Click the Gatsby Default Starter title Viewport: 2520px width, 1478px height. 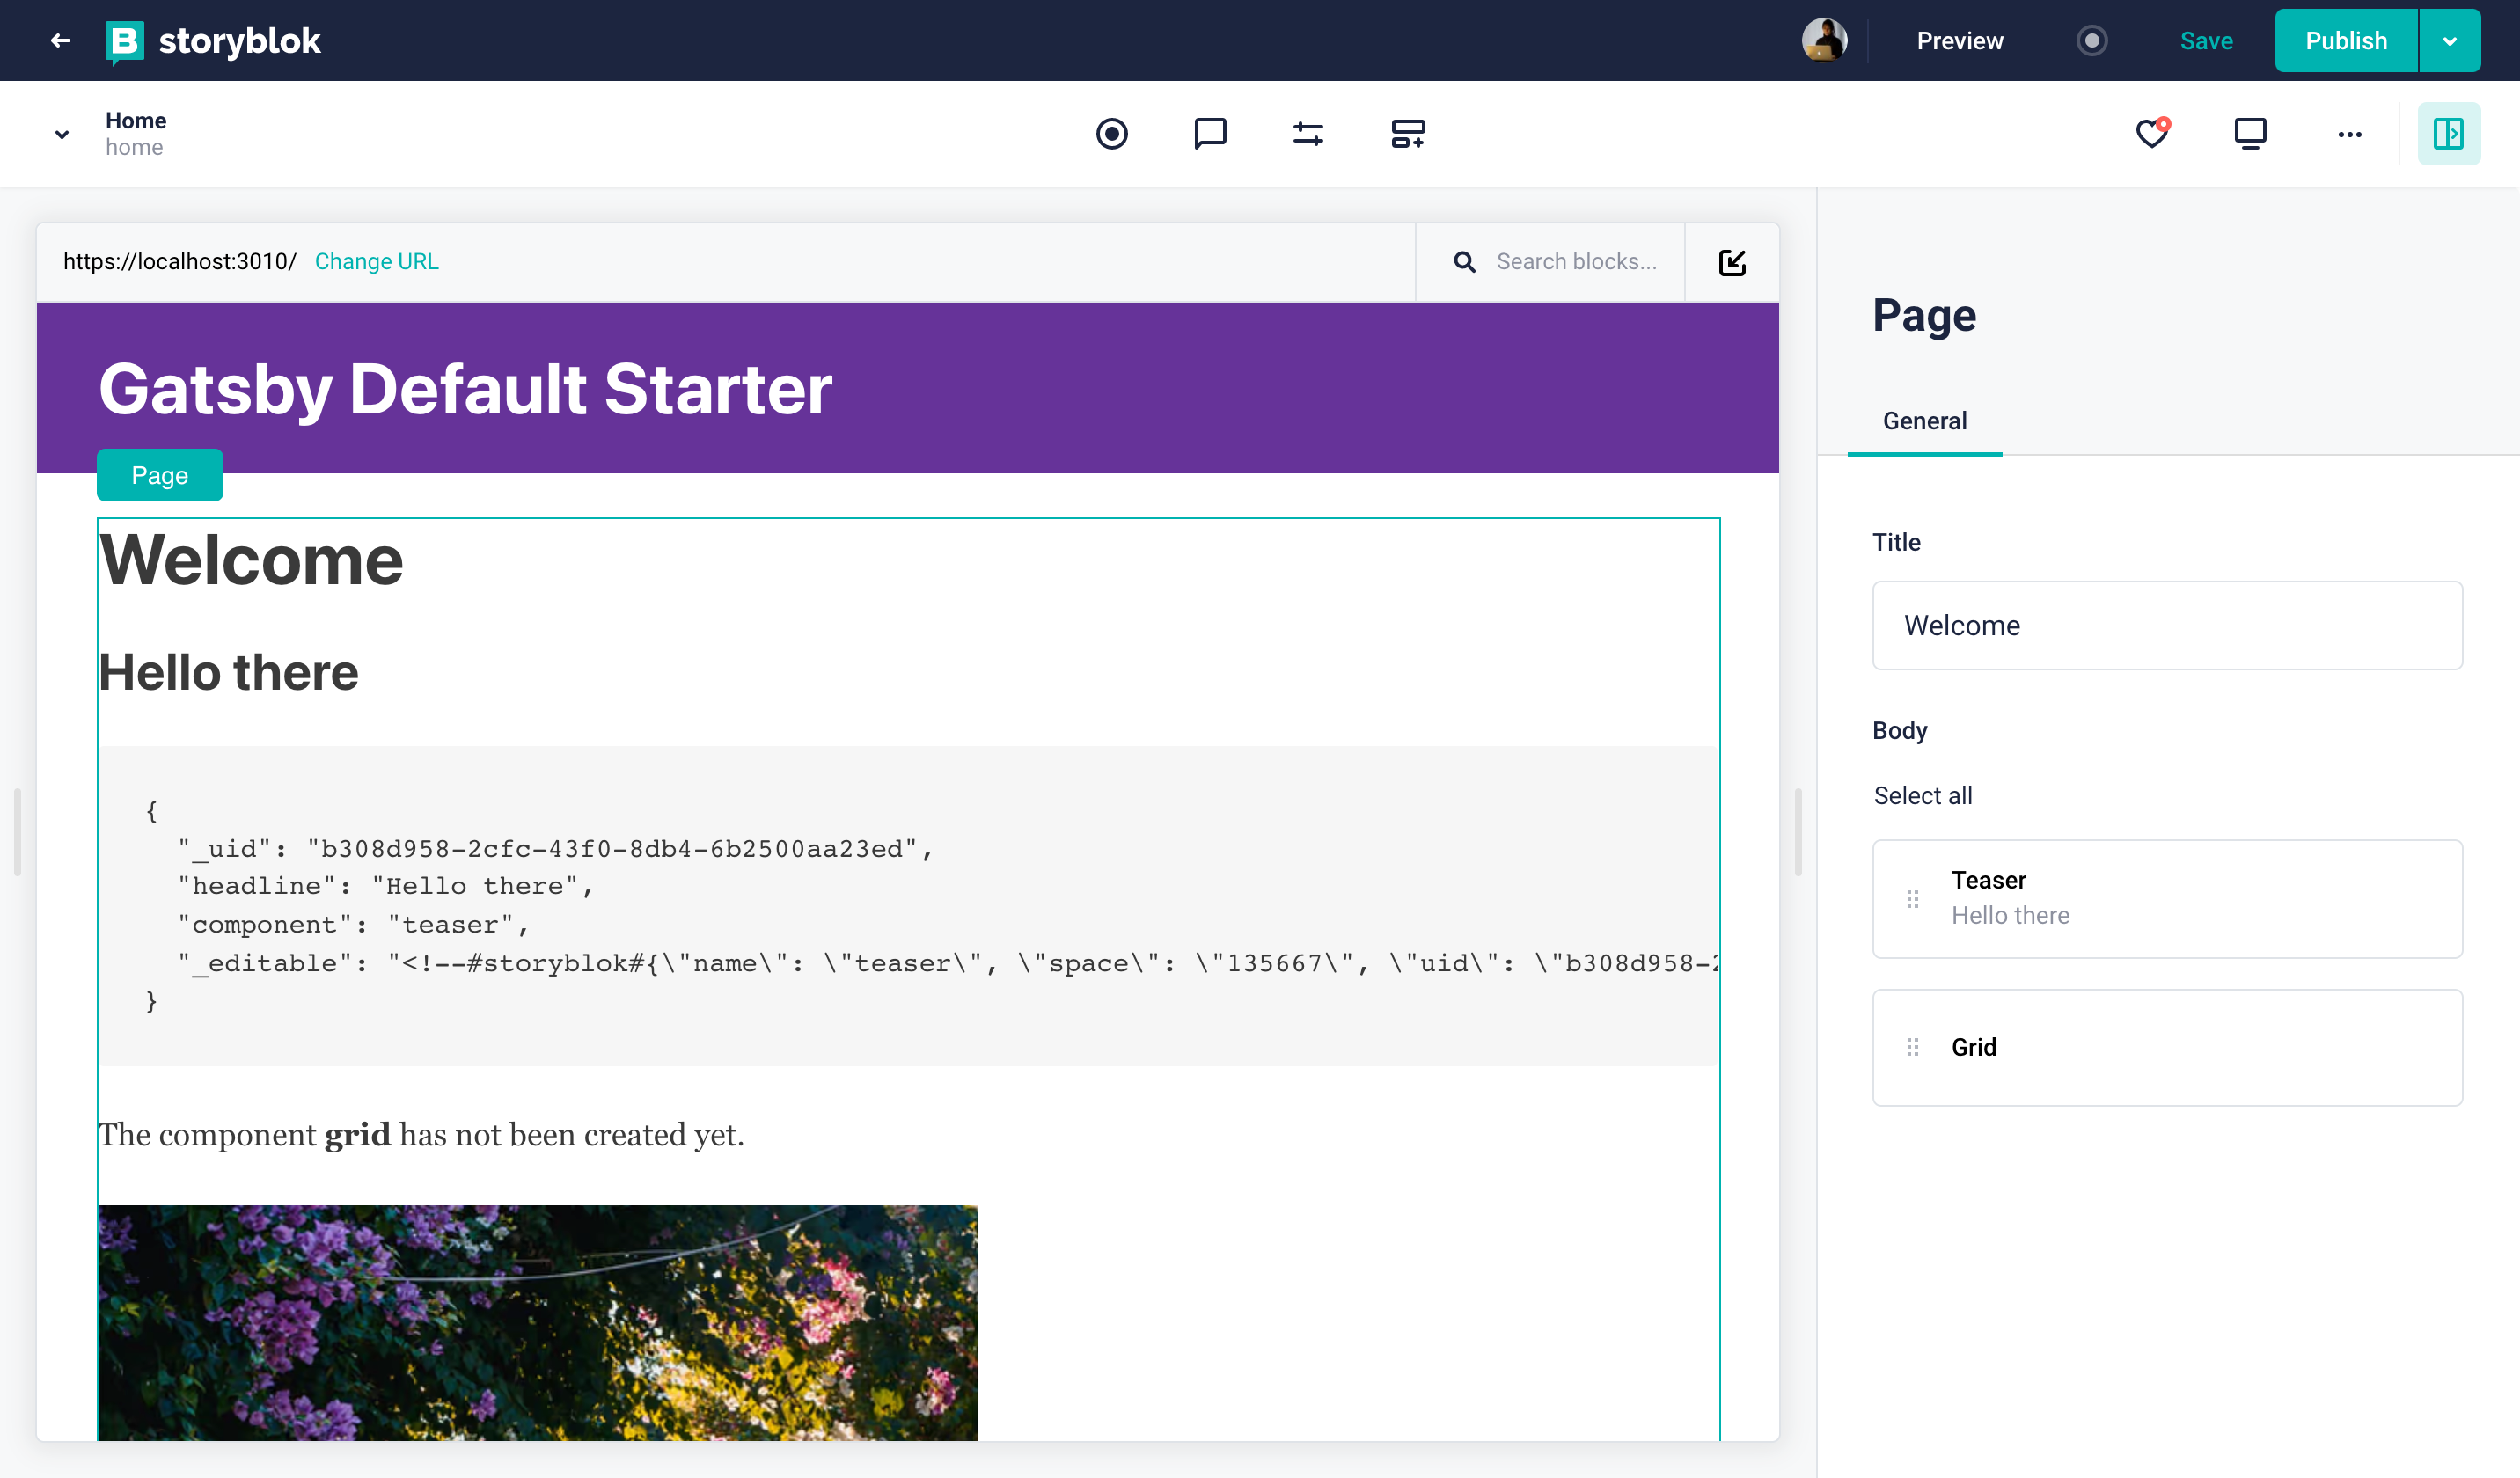(x=465, y=388)
